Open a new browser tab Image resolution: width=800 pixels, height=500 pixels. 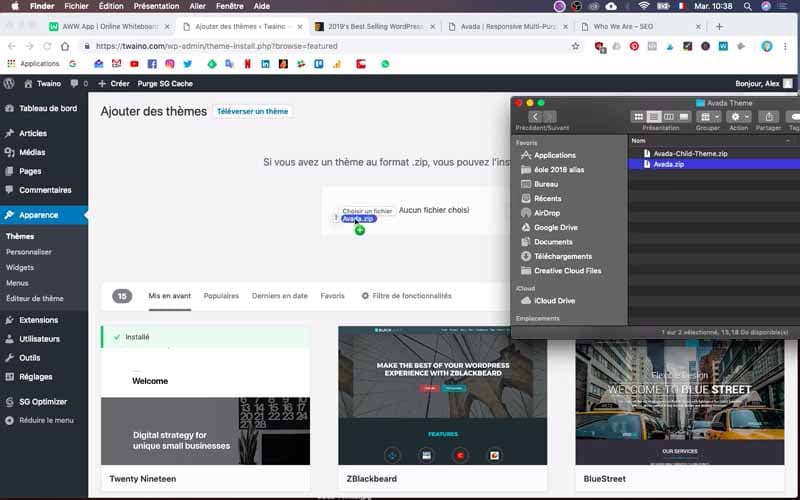[719, 27]
